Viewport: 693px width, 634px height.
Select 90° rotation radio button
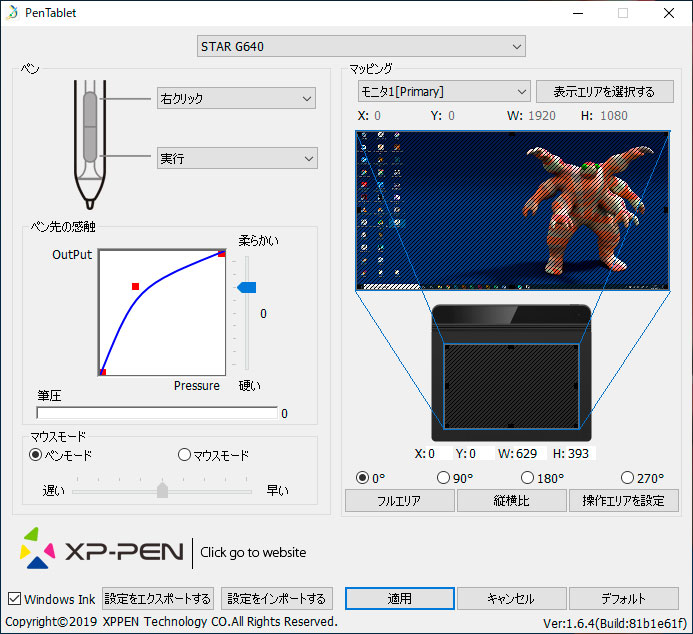(x=443, y=478)
